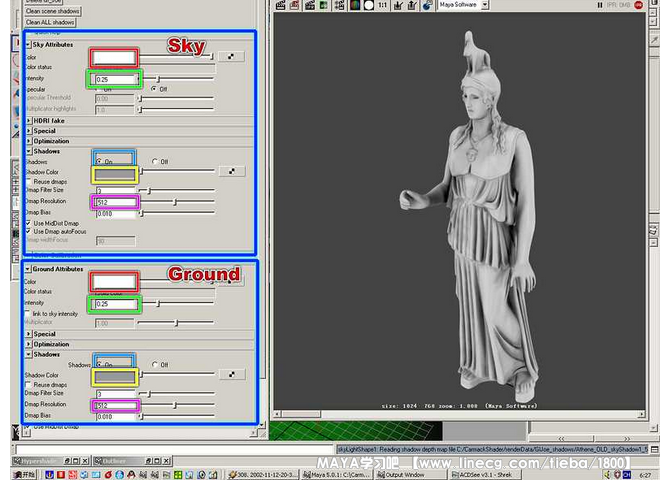Toggle Use Dmap autoFocus checkbox

(x=28, y=231)
